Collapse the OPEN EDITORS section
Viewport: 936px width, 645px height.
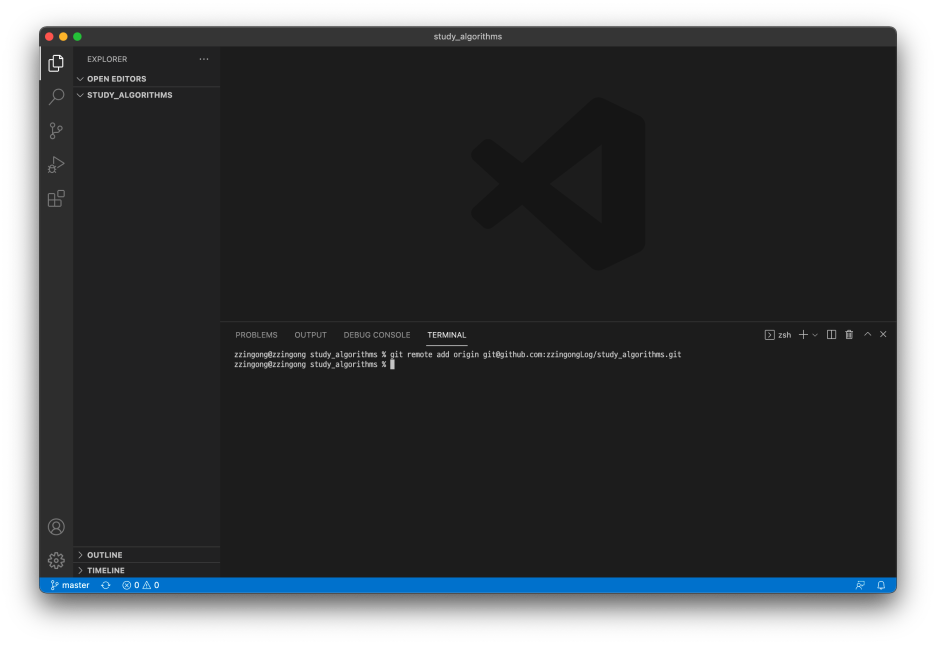[x=147, y=79]
